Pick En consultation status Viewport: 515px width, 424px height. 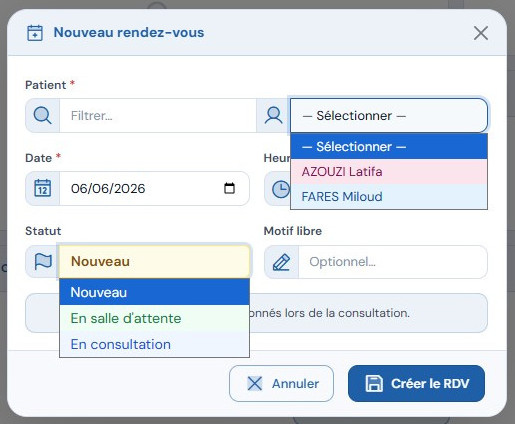154,344
